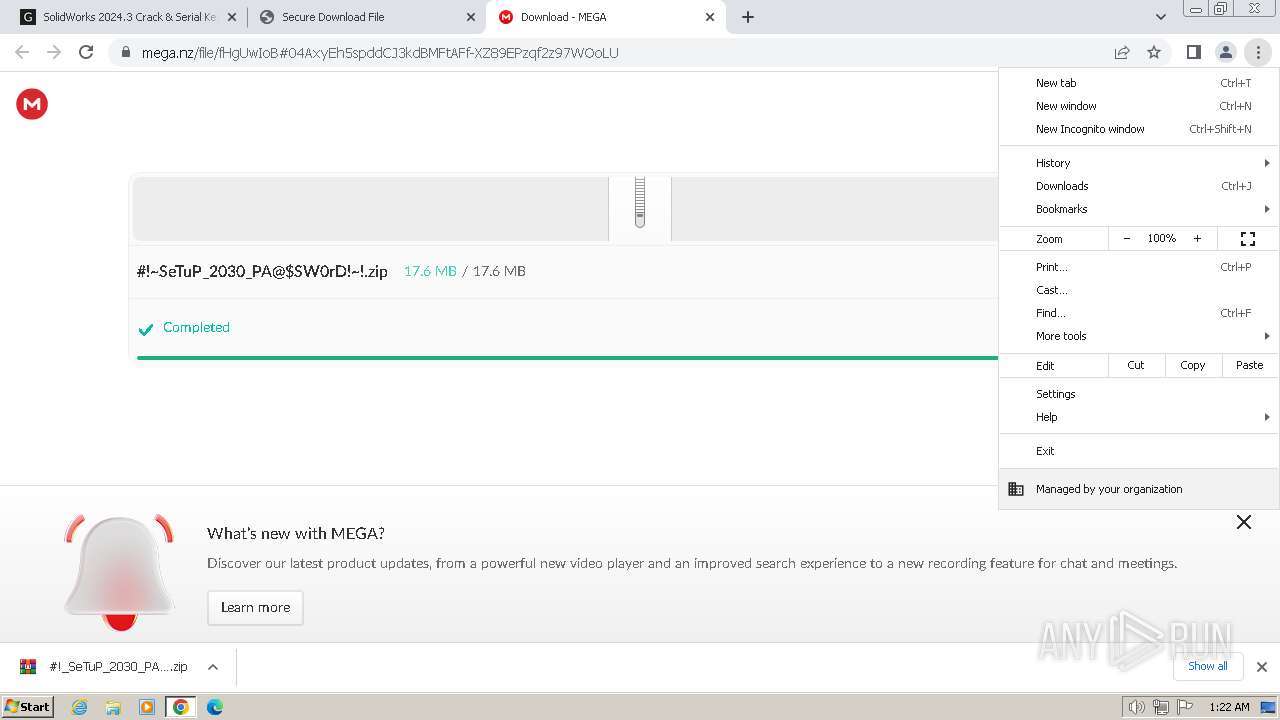This screenshot has height=720, width=1280.
Task: Expand download item options chevron
Action: click(x=213, y=667)
